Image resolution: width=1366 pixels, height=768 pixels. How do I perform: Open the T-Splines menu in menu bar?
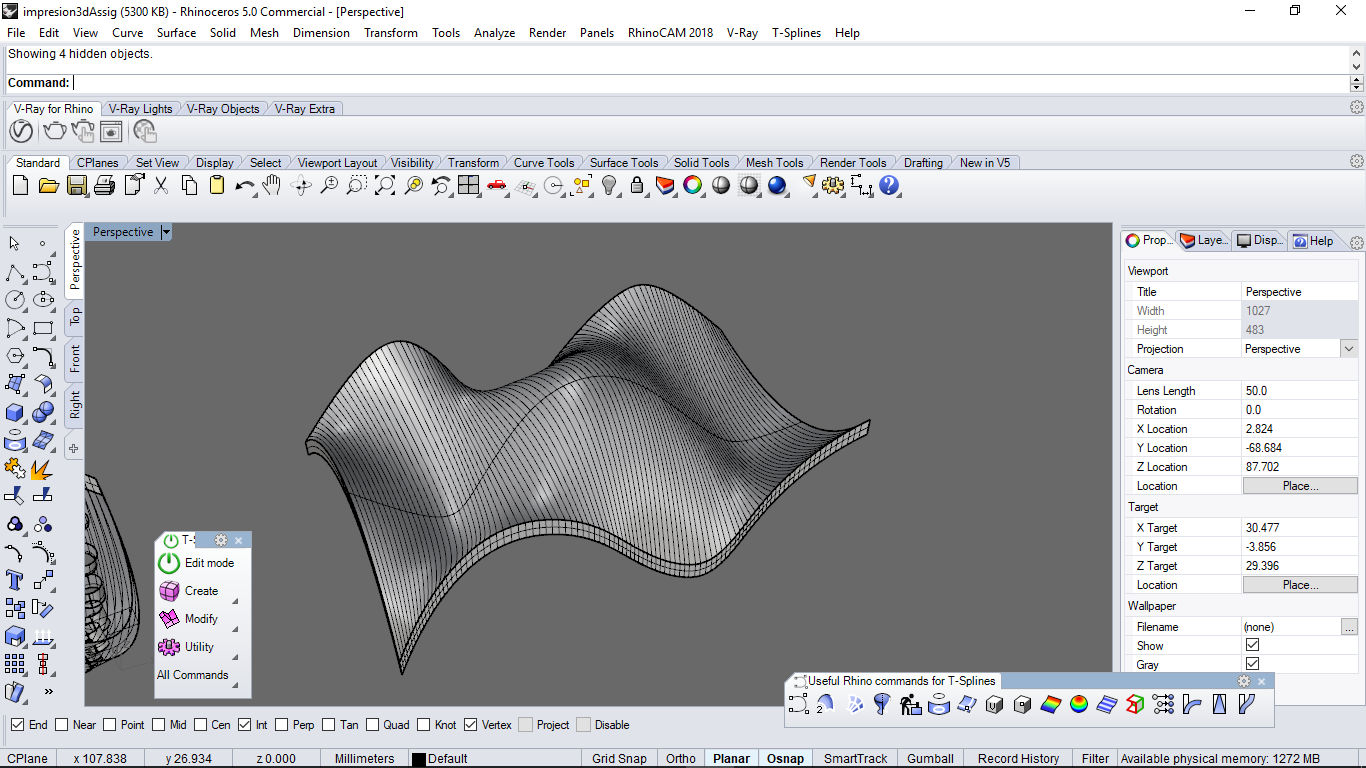(796, 33)
